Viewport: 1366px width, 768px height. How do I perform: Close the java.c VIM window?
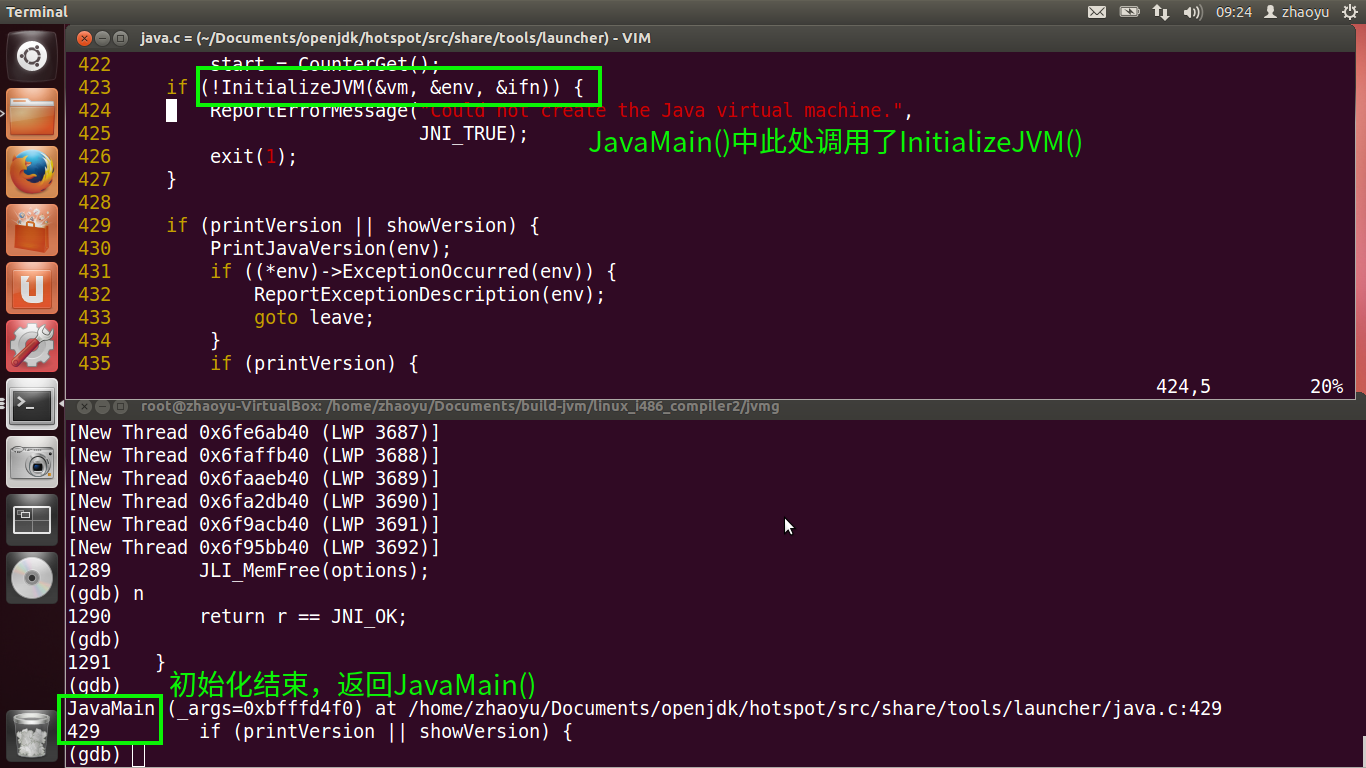coord(84,38)
